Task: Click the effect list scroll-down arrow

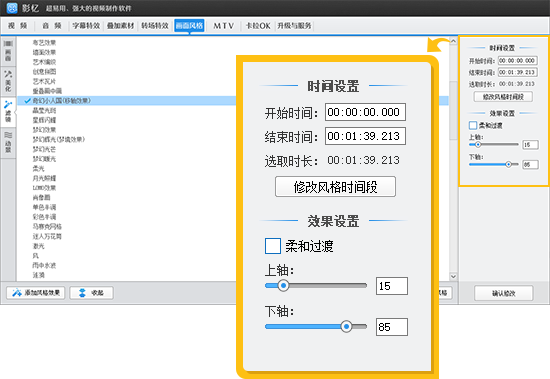Action: (453, 277)
